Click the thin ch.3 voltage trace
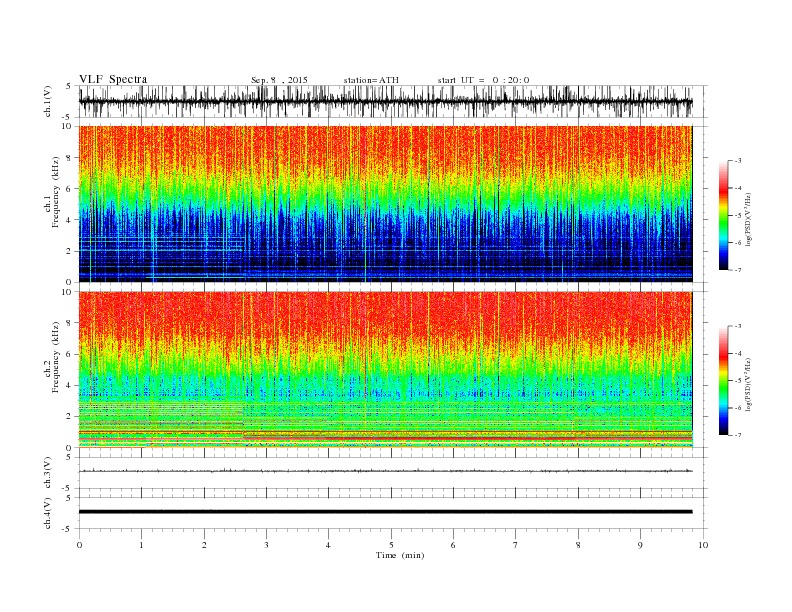792x612 pixels. [385, 471]
